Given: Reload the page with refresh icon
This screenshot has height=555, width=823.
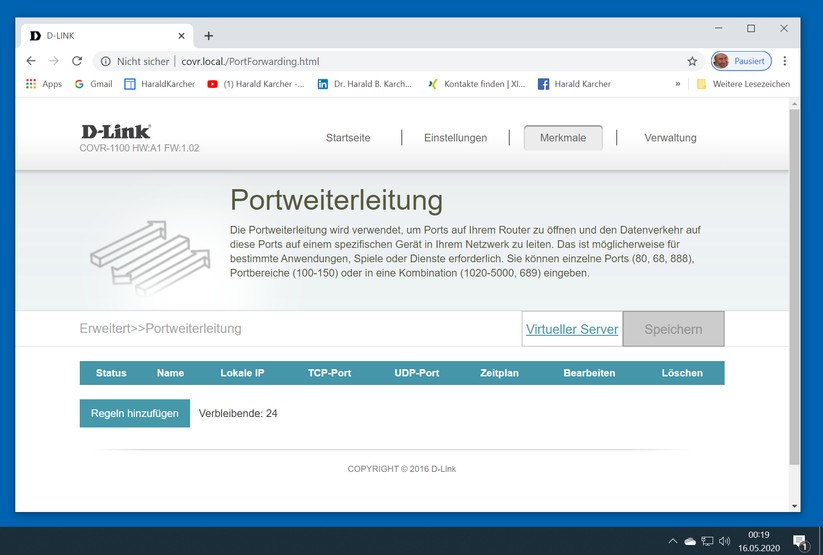Looking at the screenshot, I should (77, 61).
